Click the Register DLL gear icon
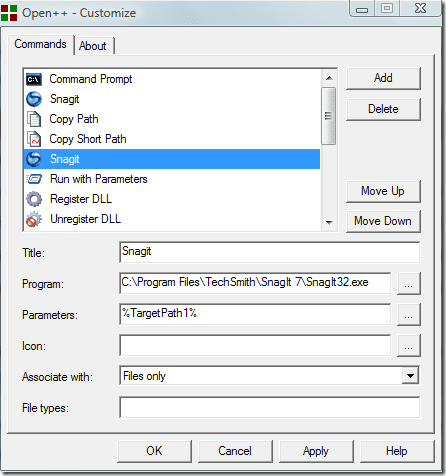This screenshot has width=446, height=476. (x=34, y=199)
